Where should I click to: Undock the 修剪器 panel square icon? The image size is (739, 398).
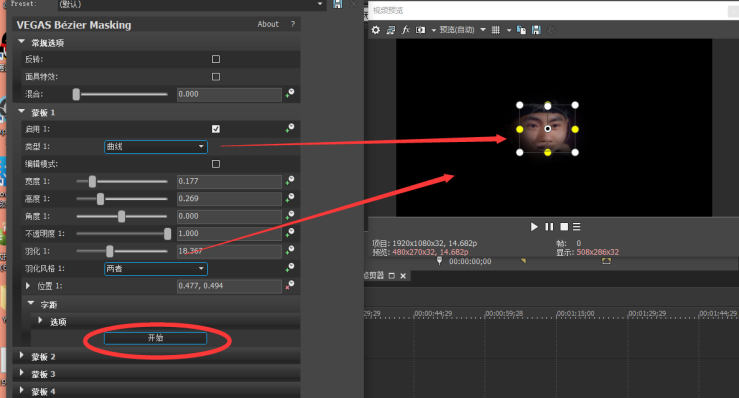392,276
